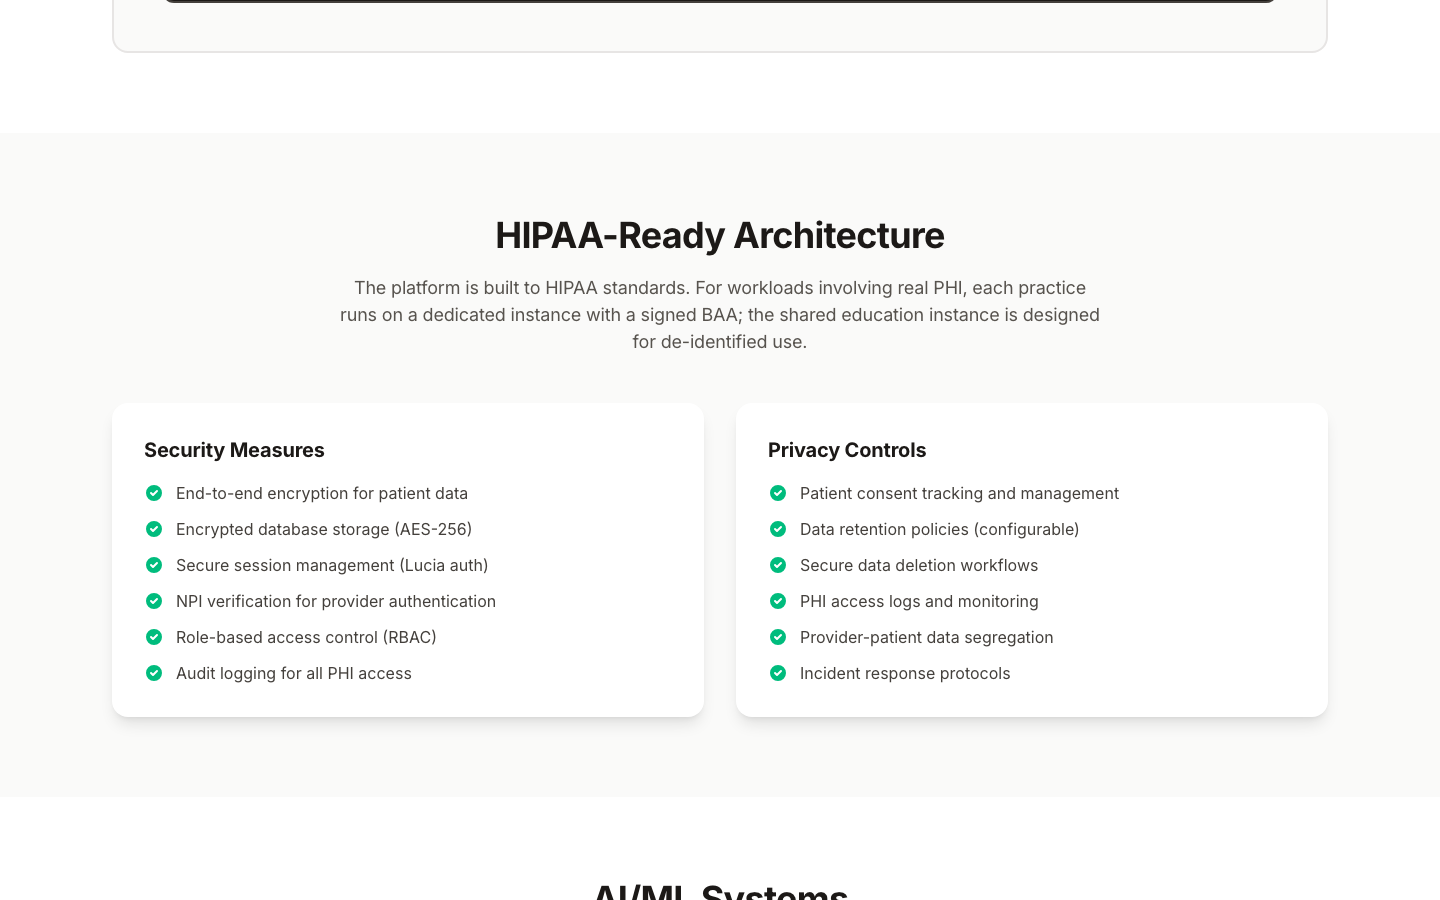
Task: Click 'Provider-patient data segregation' text
Action: coord(927,637)
